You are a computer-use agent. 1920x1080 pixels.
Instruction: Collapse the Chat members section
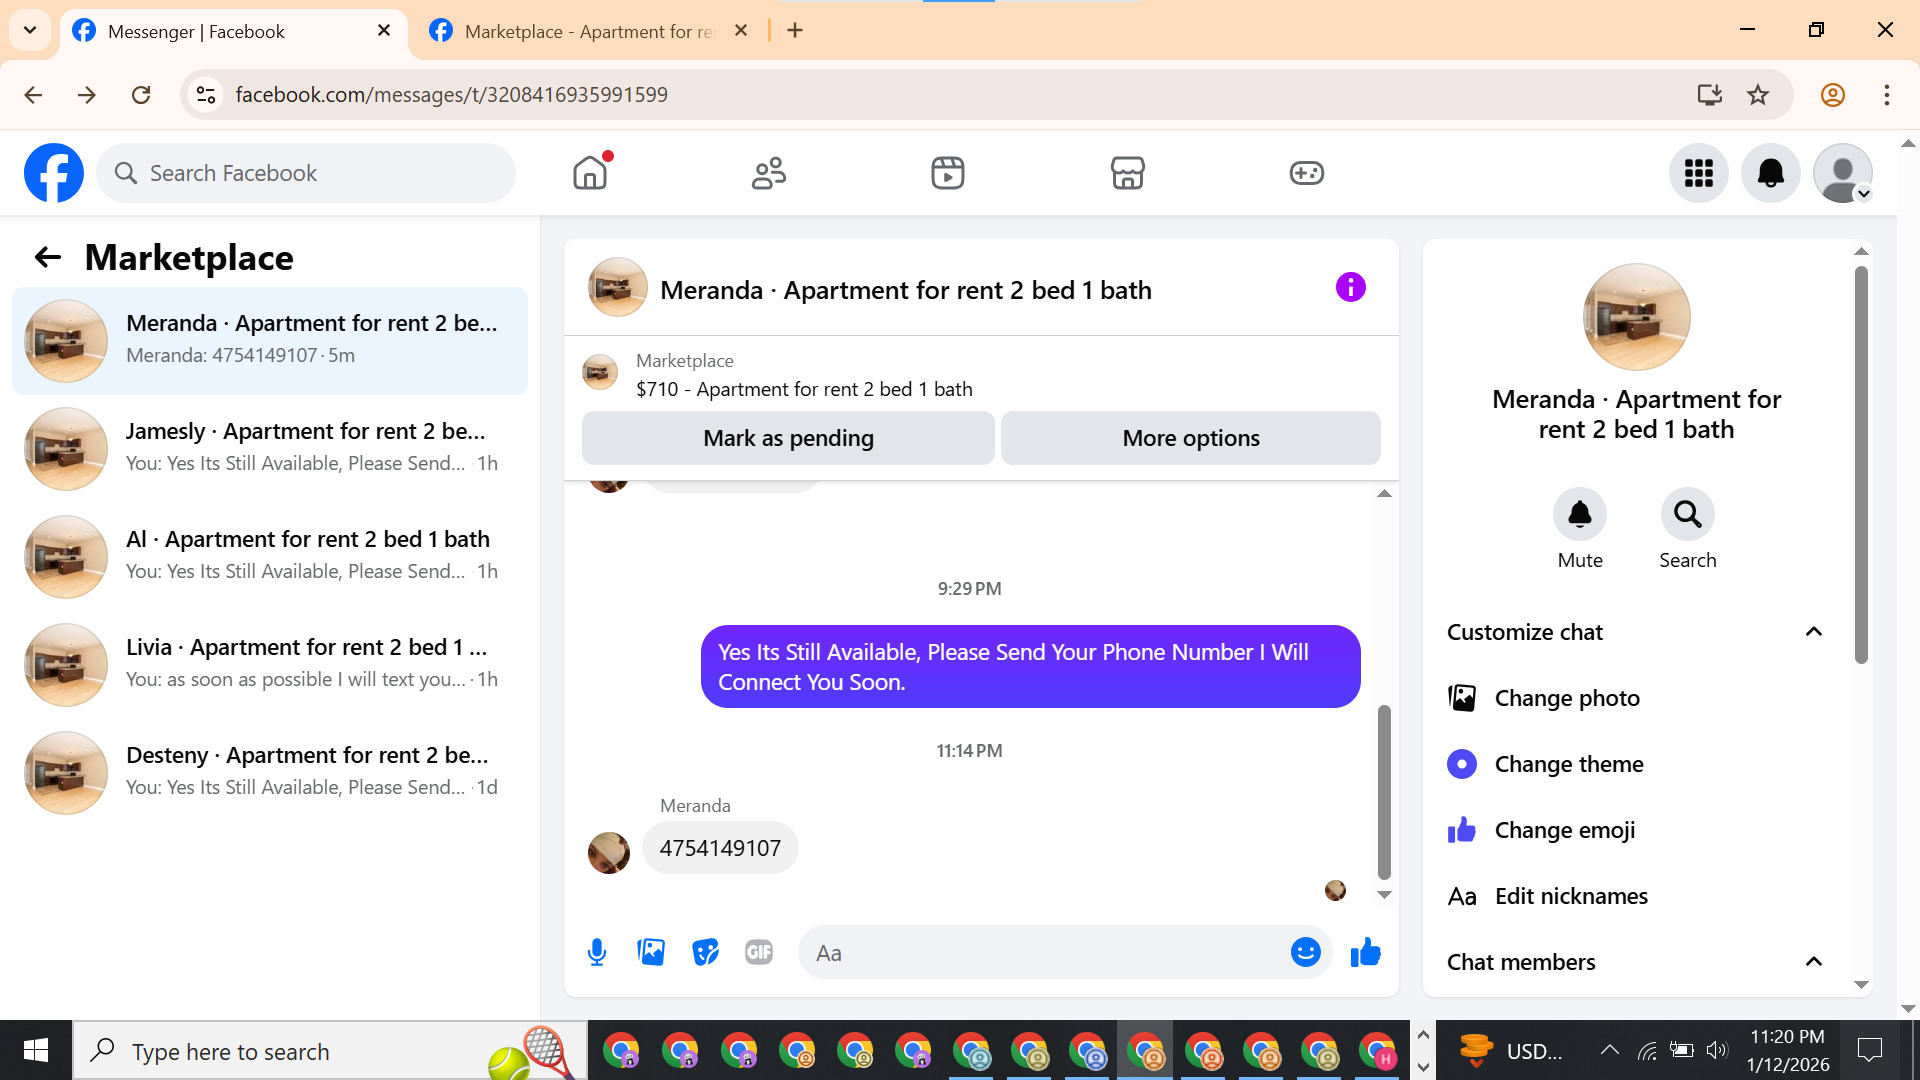pyautogui.click(x=1813, y=962)
